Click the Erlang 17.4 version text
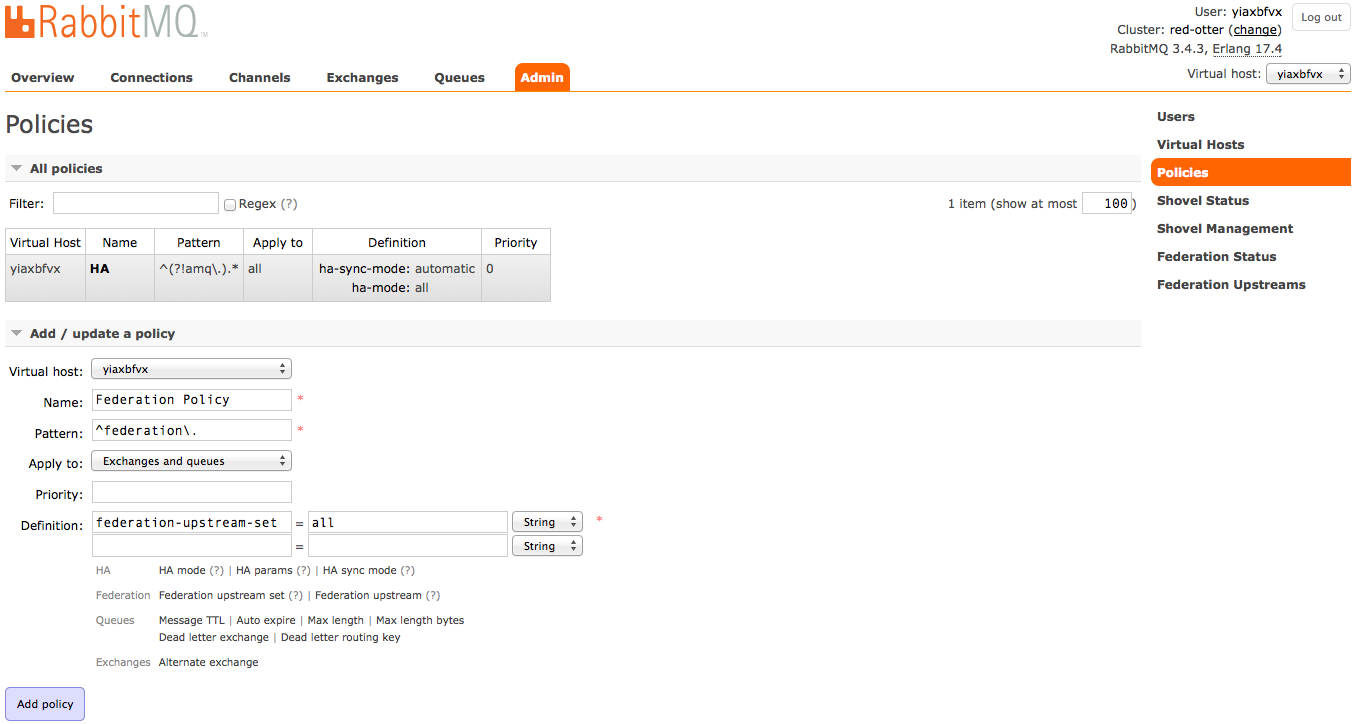1360x724 pixels. (1247, 49)
